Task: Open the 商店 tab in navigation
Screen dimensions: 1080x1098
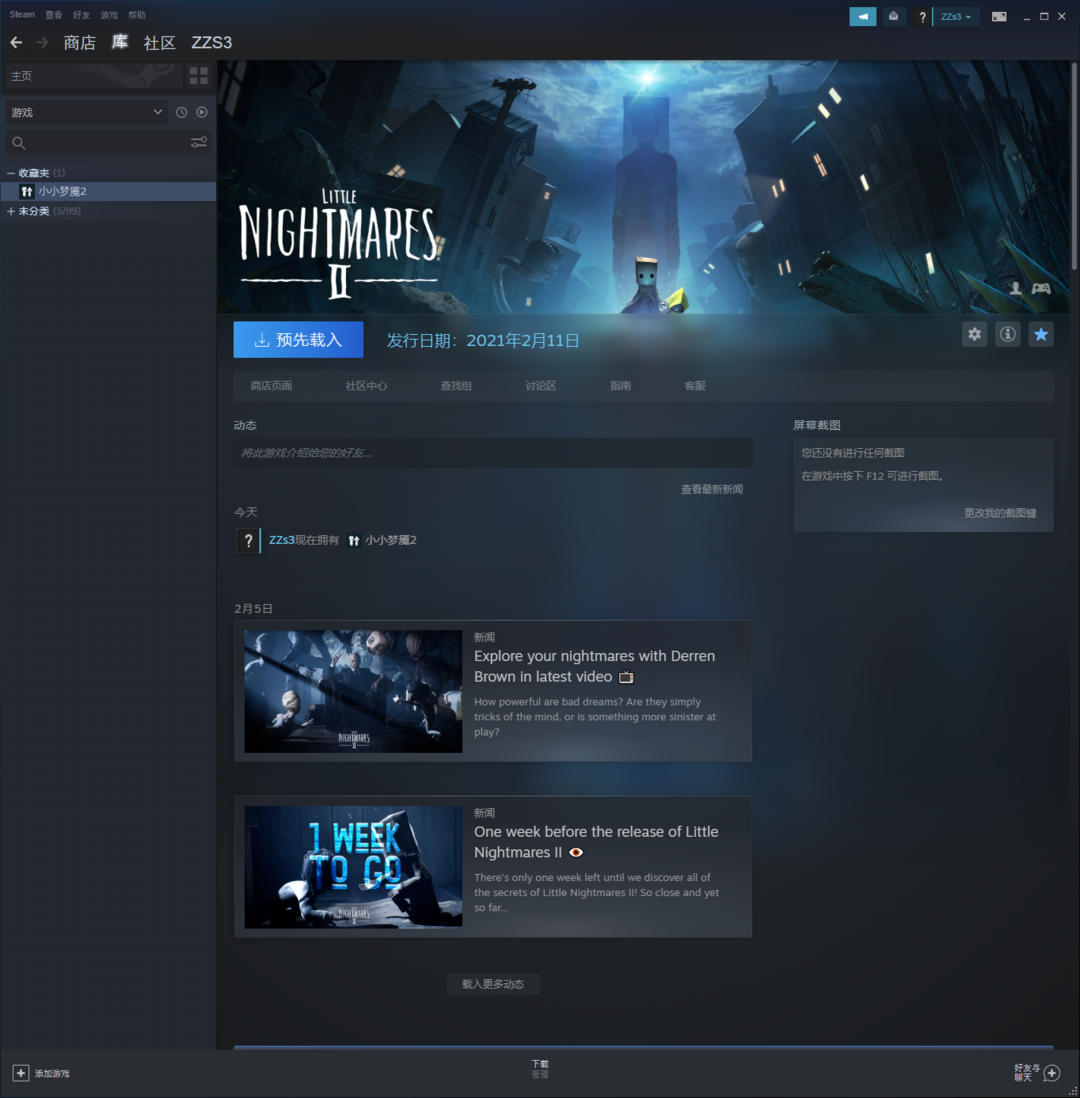Action: (80, 43)
